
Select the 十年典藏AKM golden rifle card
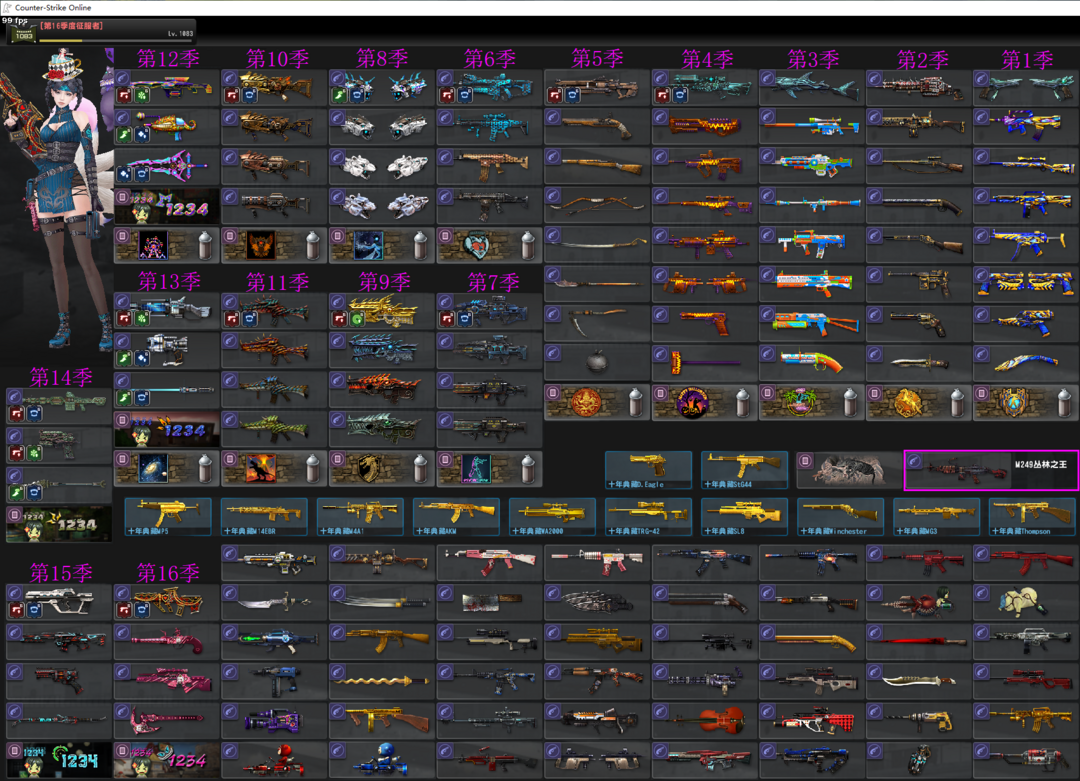pos(456,517)
